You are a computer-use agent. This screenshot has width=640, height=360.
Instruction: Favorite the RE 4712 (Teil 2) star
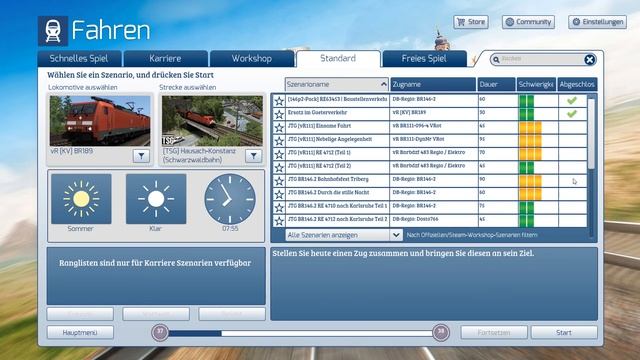279,168
